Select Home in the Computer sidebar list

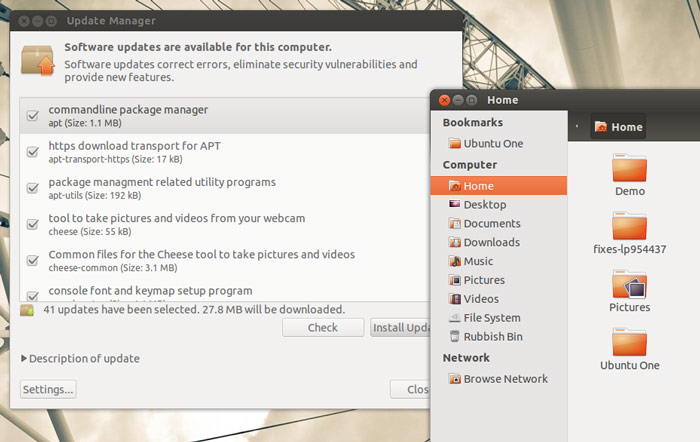pos(499,186)
